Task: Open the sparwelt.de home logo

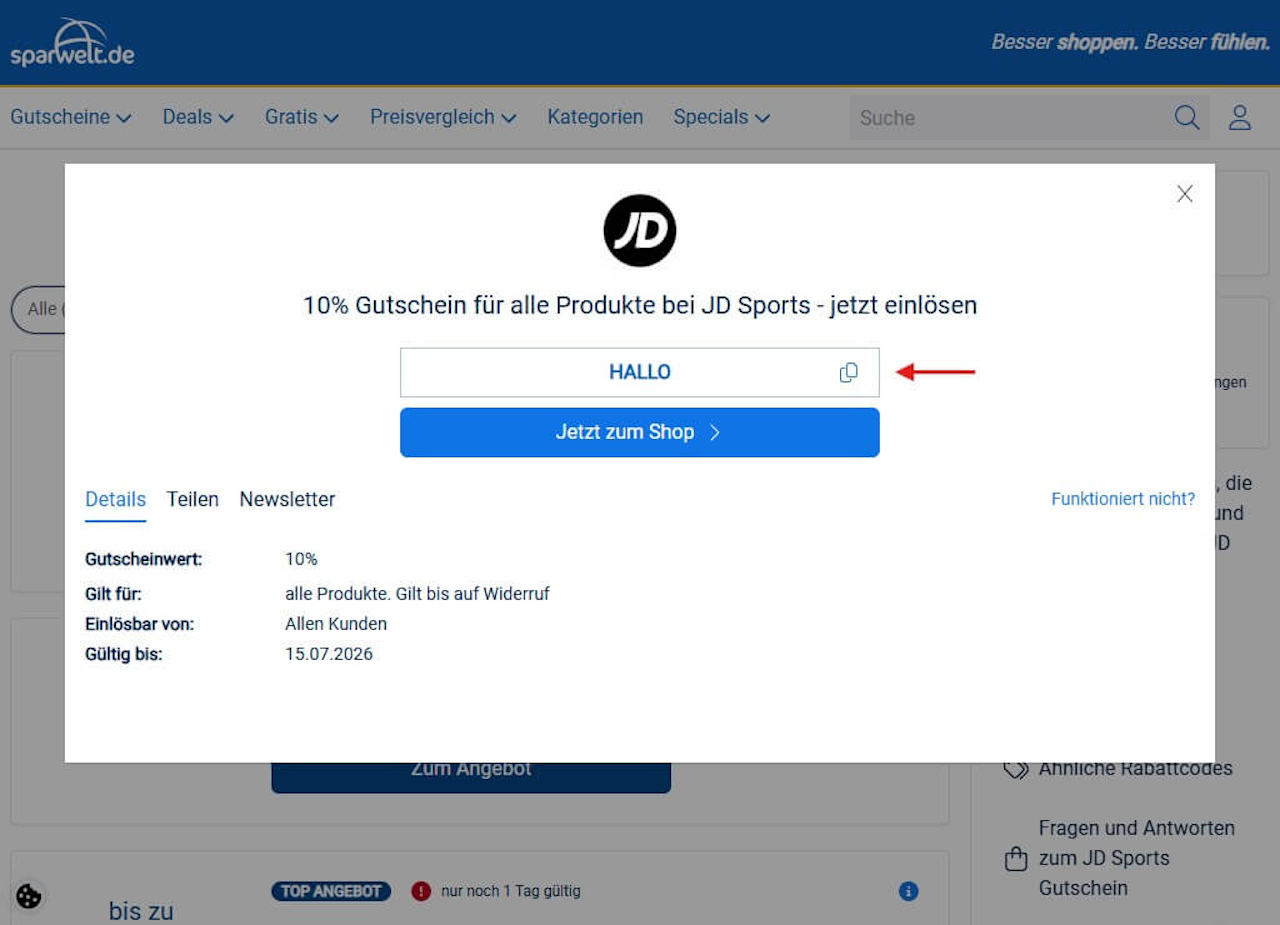Action: [72, 42]
